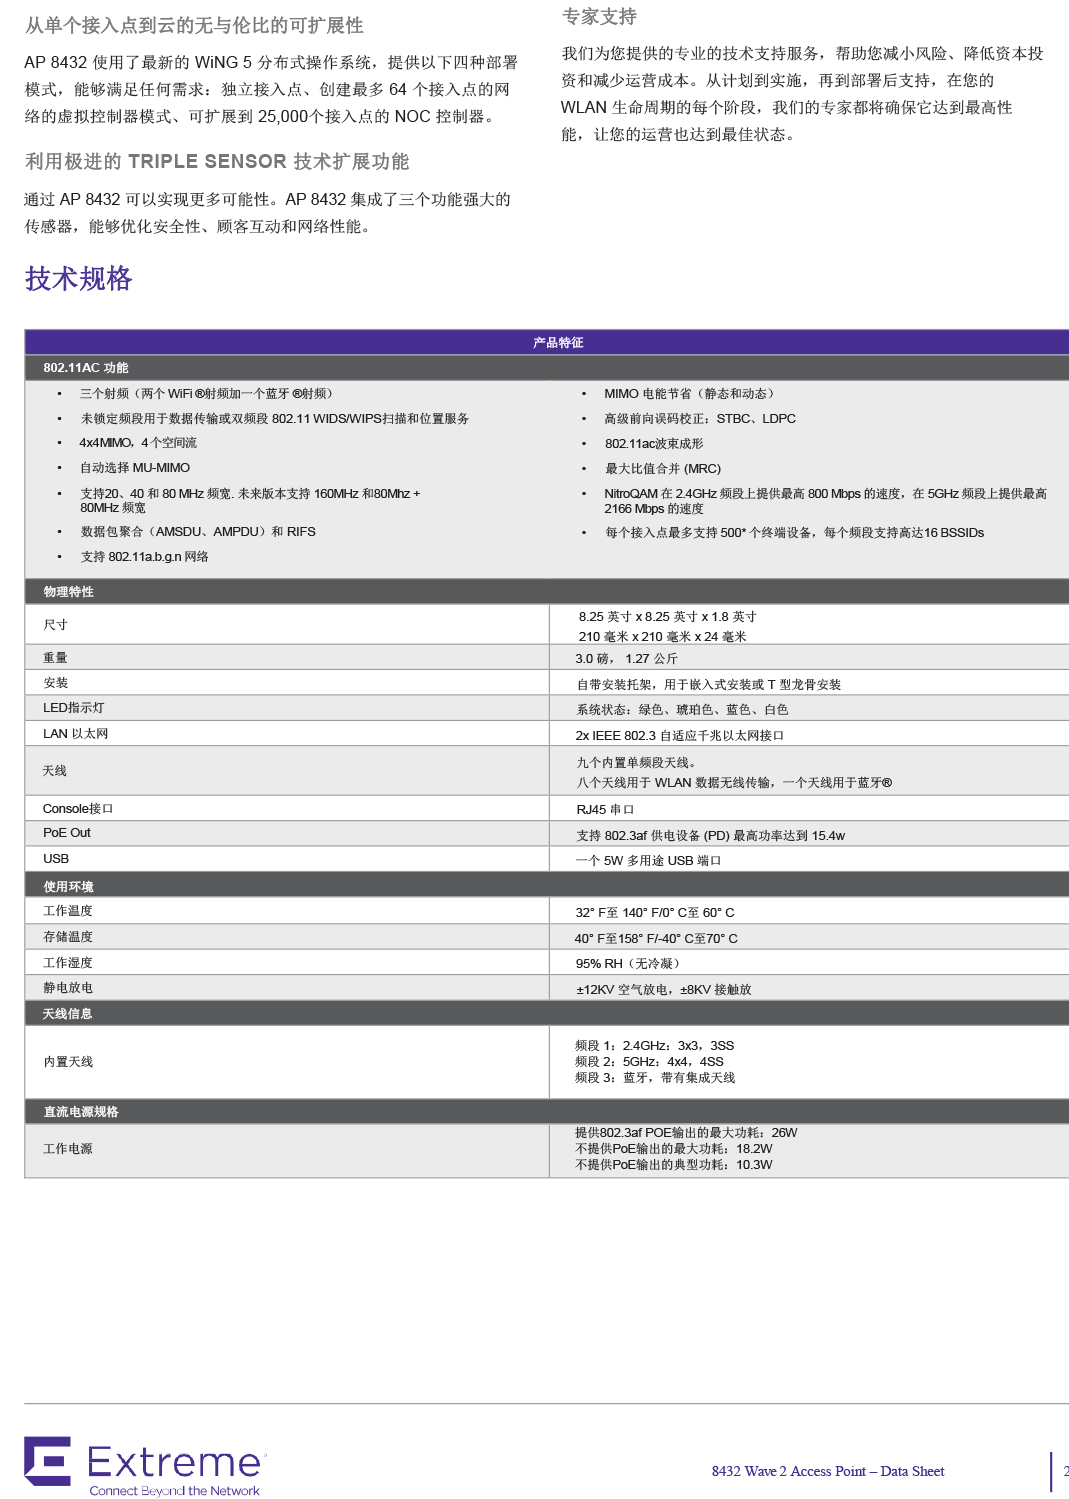
Task: Click the 802.11AC 功能 section header
Action: 86,368
